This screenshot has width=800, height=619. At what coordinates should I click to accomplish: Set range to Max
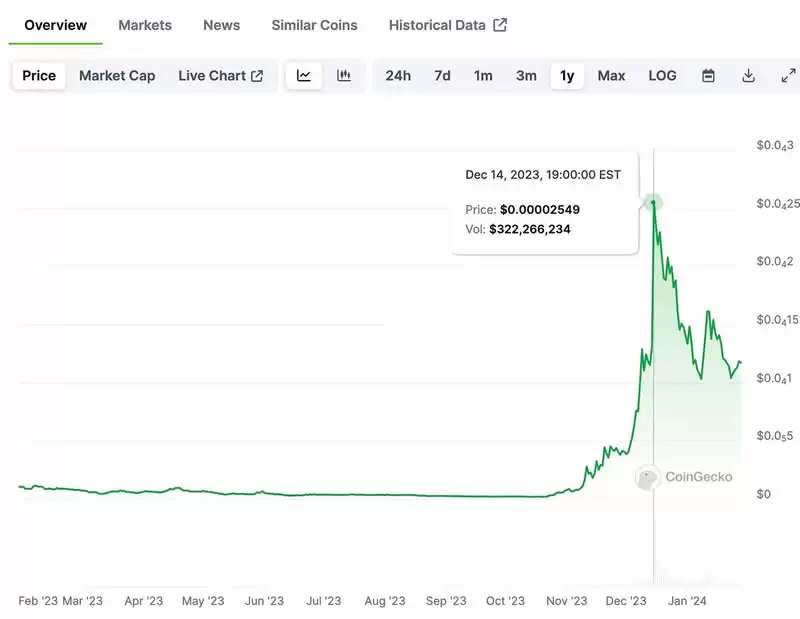click(x=611, y=76)
